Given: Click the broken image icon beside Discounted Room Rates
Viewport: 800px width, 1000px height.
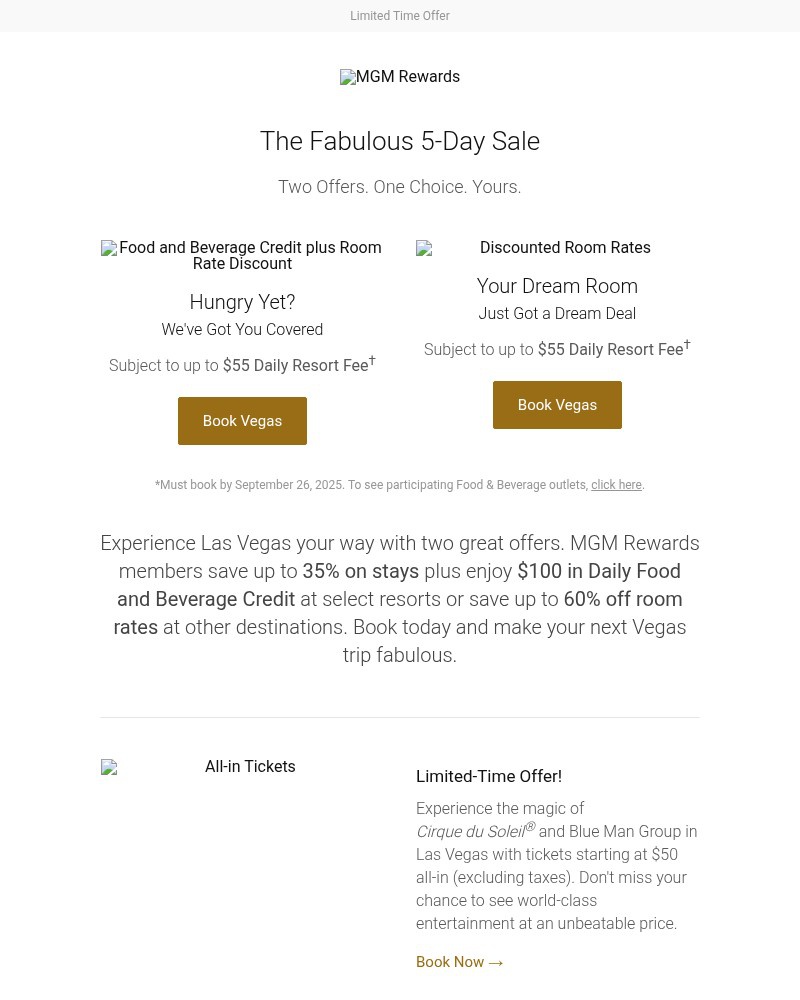Looking at the screenshot, I should click(x=424, y=248).
